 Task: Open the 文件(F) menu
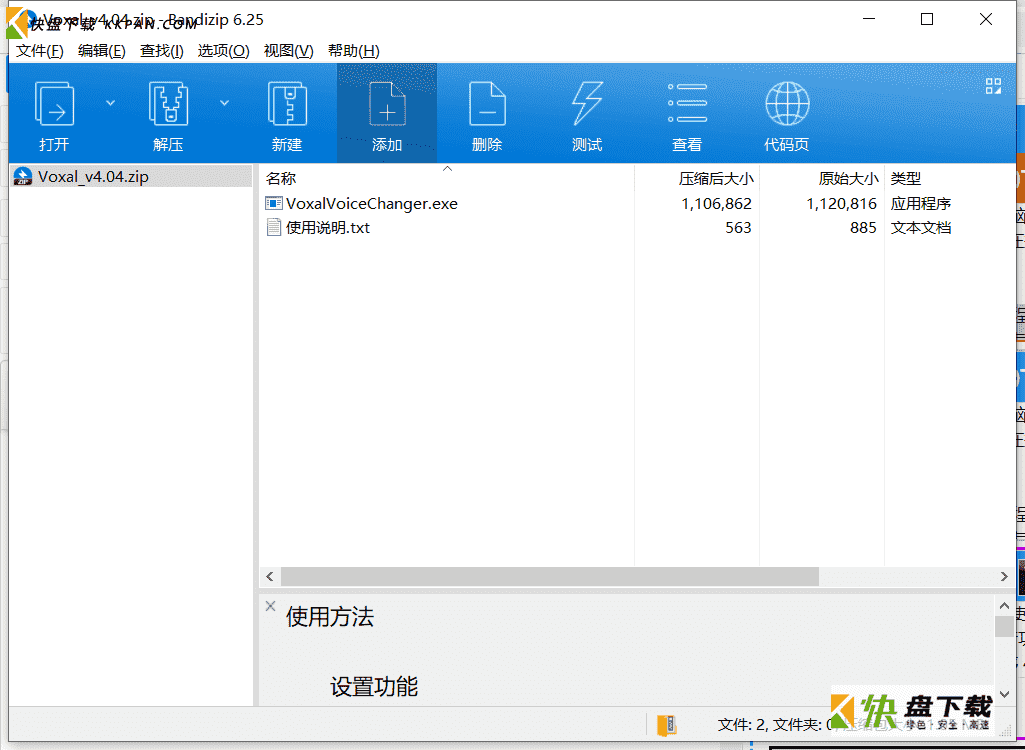(x=40, y=51)
